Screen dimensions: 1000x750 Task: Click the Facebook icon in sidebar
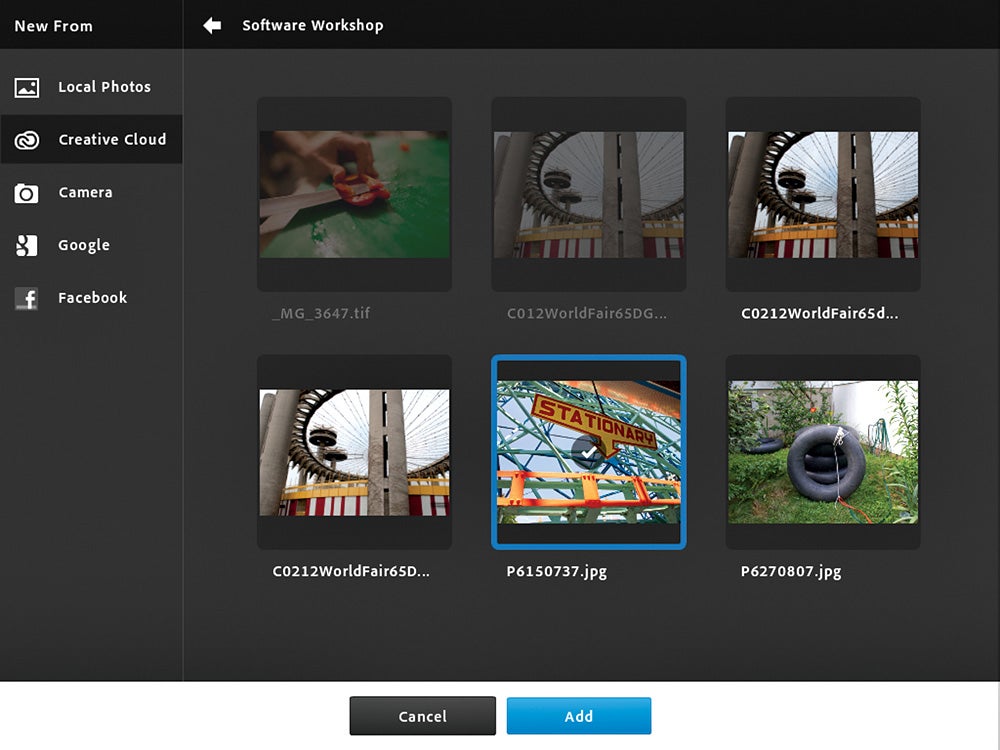click(27, 298)
